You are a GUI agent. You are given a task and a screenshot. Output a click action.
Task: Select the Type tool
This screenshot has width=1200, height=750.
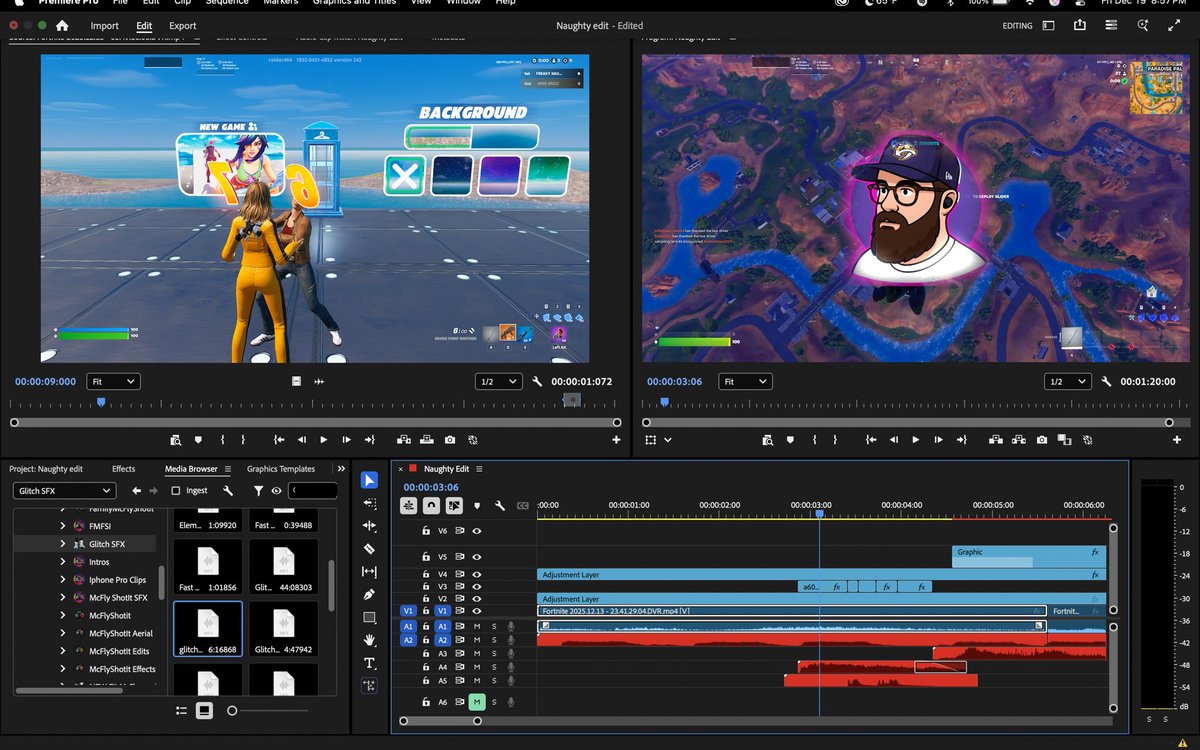[369, 663]
